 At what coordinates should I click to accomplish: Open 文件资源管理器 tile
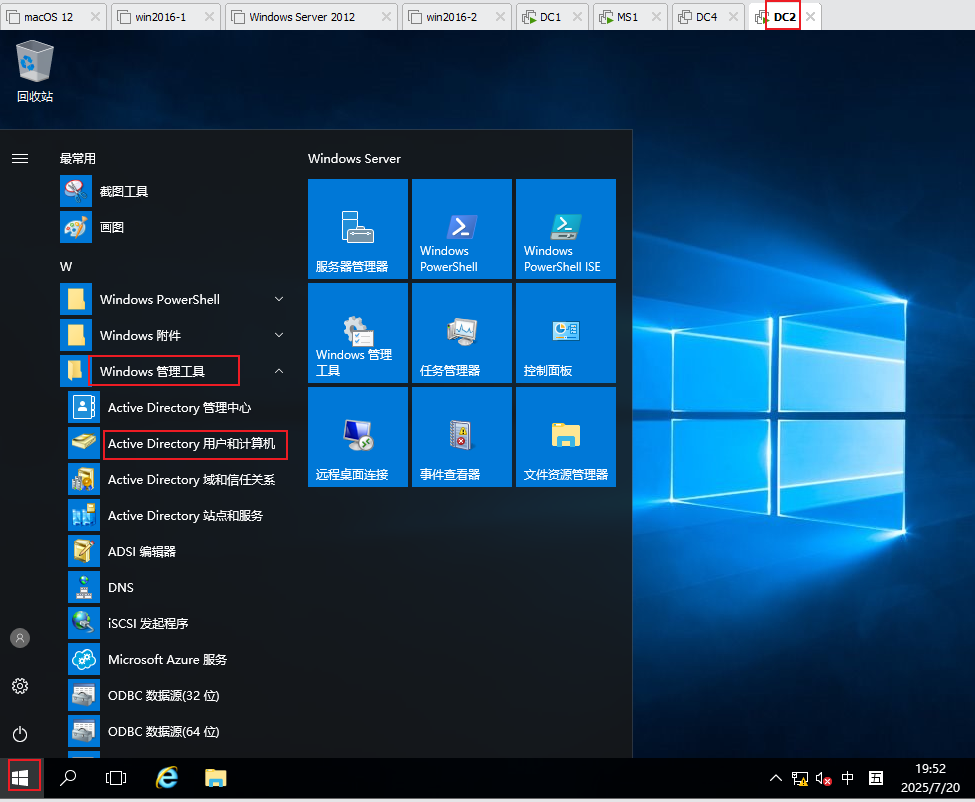click(x=566, y=437)
